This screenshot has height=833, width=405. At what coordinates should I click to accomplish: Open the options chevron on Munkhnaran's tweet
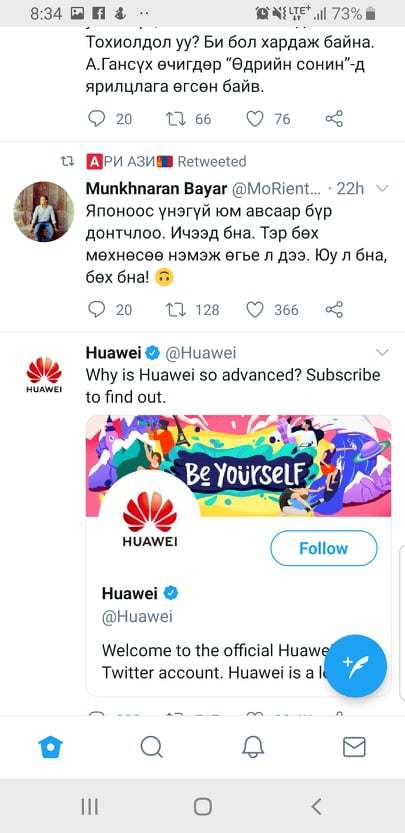[x=382, y=189]
